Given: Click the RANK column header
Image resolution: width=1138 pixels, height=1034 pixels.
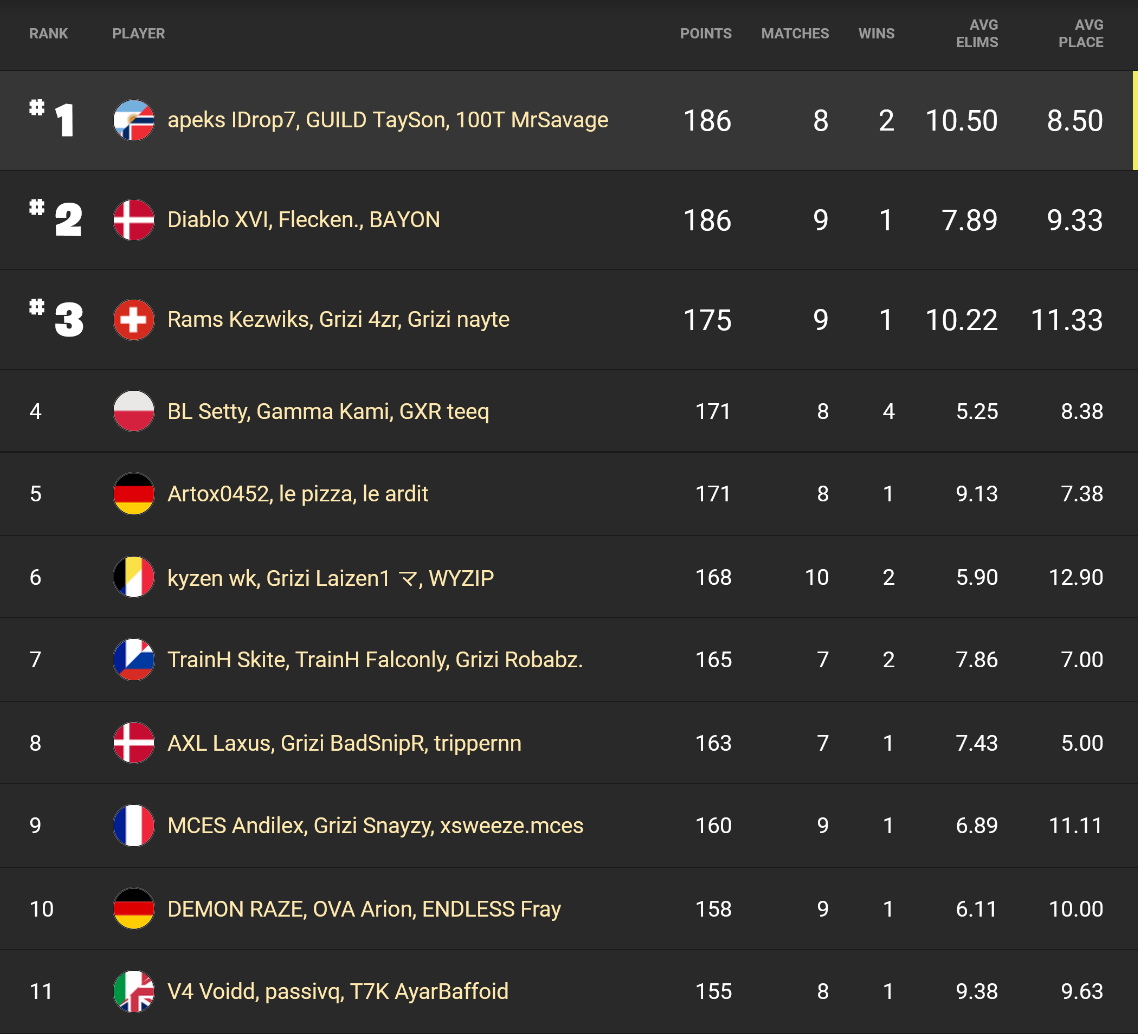Looking at the screenshot, I should (48, 33).
